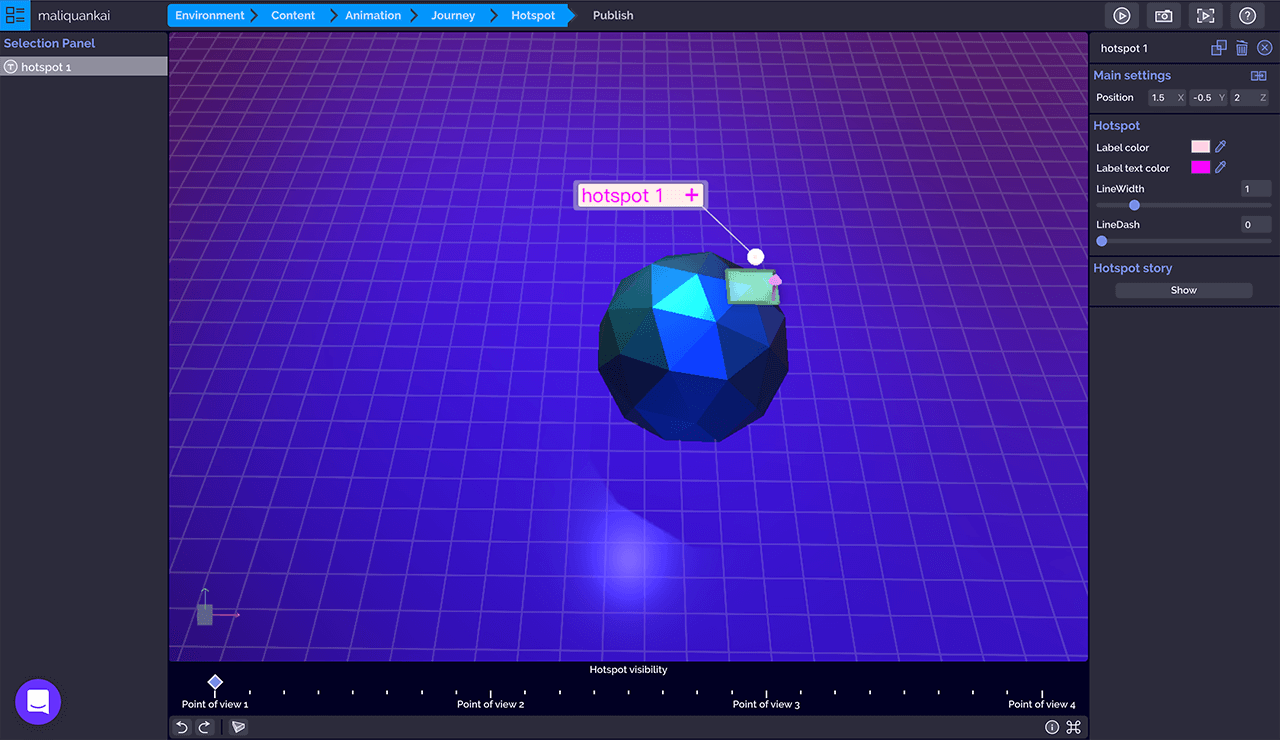The image size is (1280, 740).
Task: Click the redo arrow icon
Action: tap(204, 727)
